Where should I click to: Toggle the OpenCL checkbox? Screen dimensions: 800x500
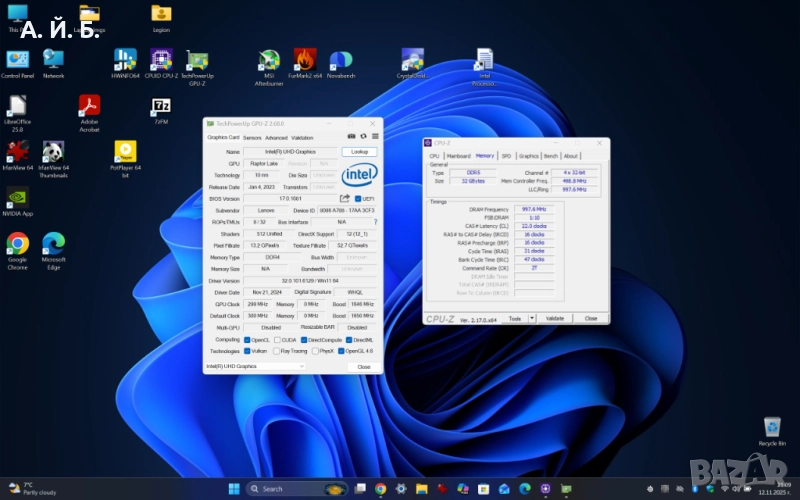point(248,339)
